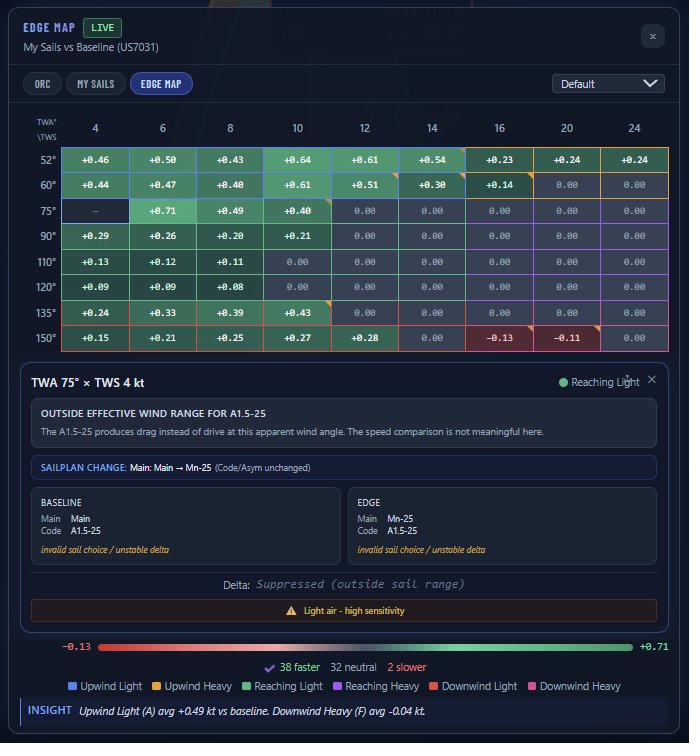Image resolution: width=700 pixels, height=756 pixels.
Task: Click the LIVE status badge
Action: (x=103, y=28)
